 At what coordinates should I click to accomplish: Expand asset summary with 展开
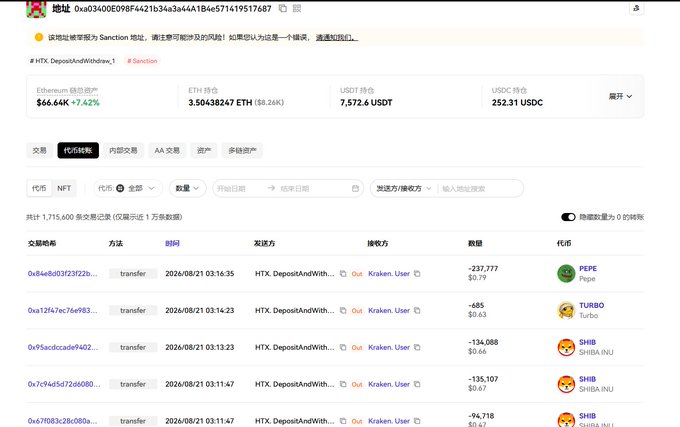pos(620,96)
